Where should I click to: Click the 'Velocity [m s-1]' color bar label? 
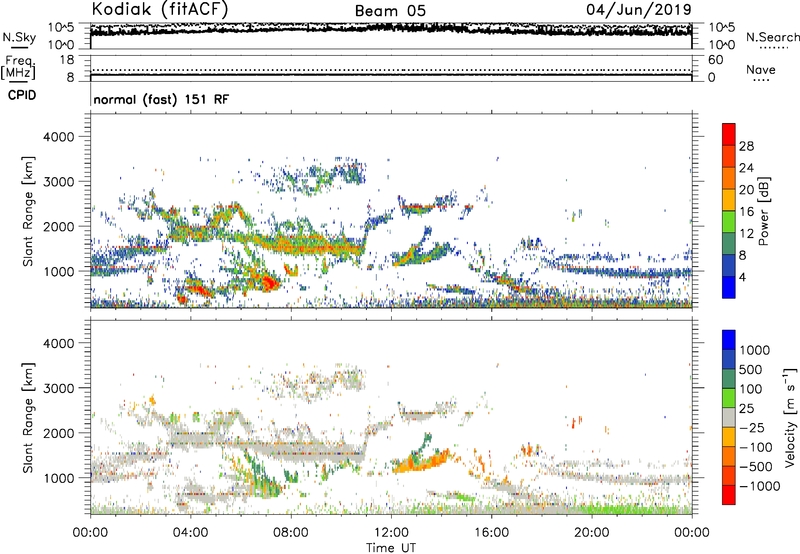tap(790, 417)
